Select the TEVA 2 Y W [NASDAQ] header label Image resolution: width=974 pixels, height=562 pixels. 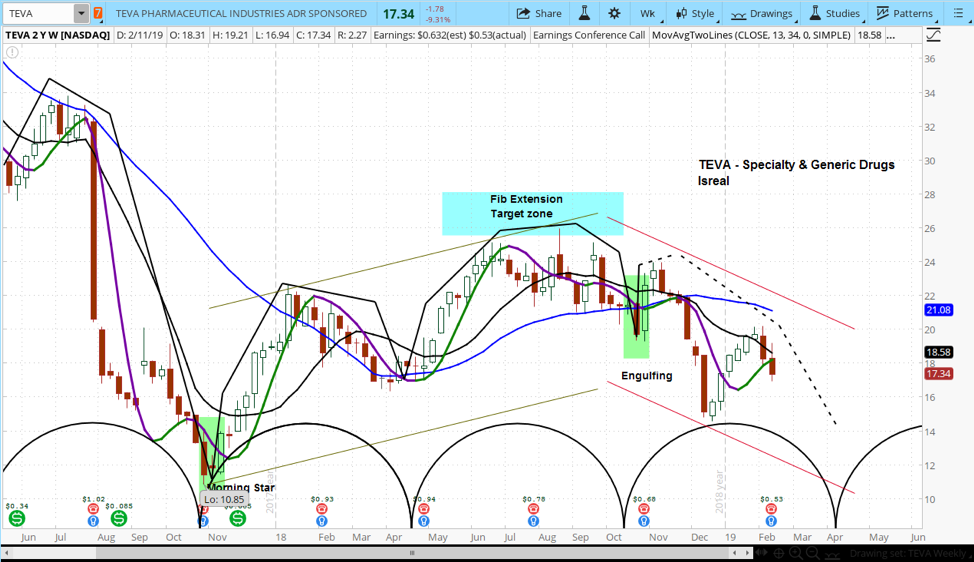(58, 35)
